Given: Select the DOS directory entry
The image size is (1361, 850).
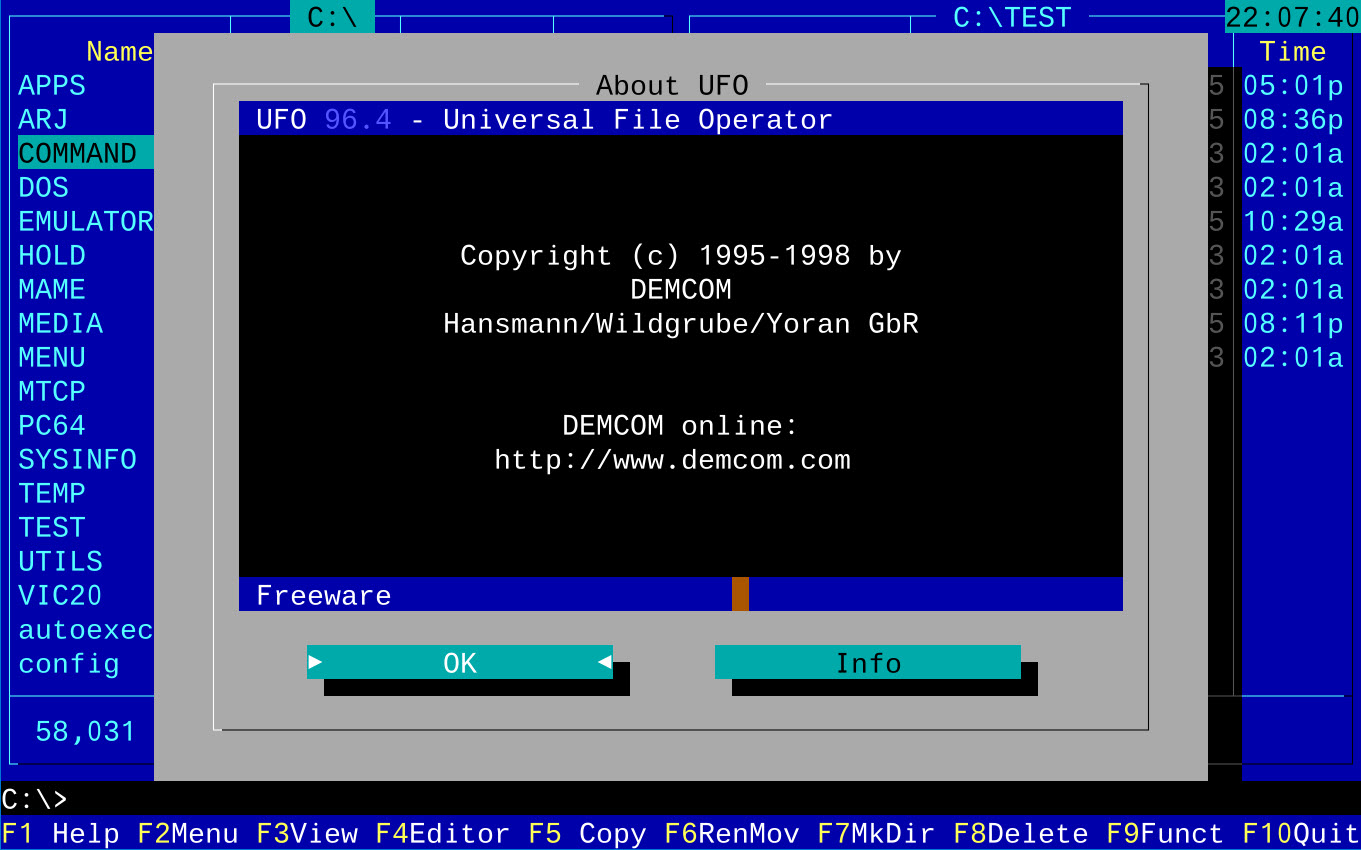Looking at the screenshot, I should pos(43,187).
